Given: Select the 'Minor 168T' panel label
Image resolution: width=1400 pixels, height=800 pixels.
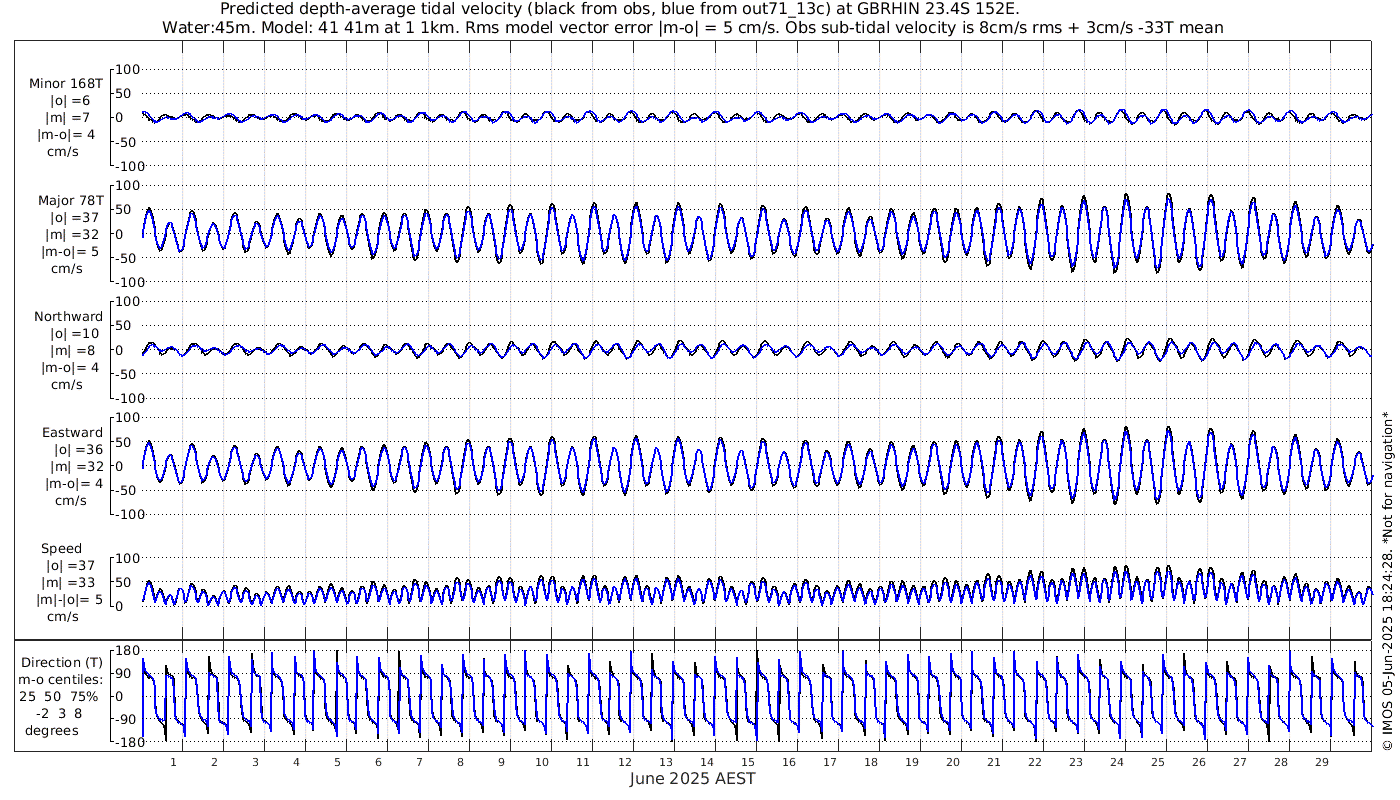Looking at the screenshot, I should pyautogui.click(x=66, y=83).
